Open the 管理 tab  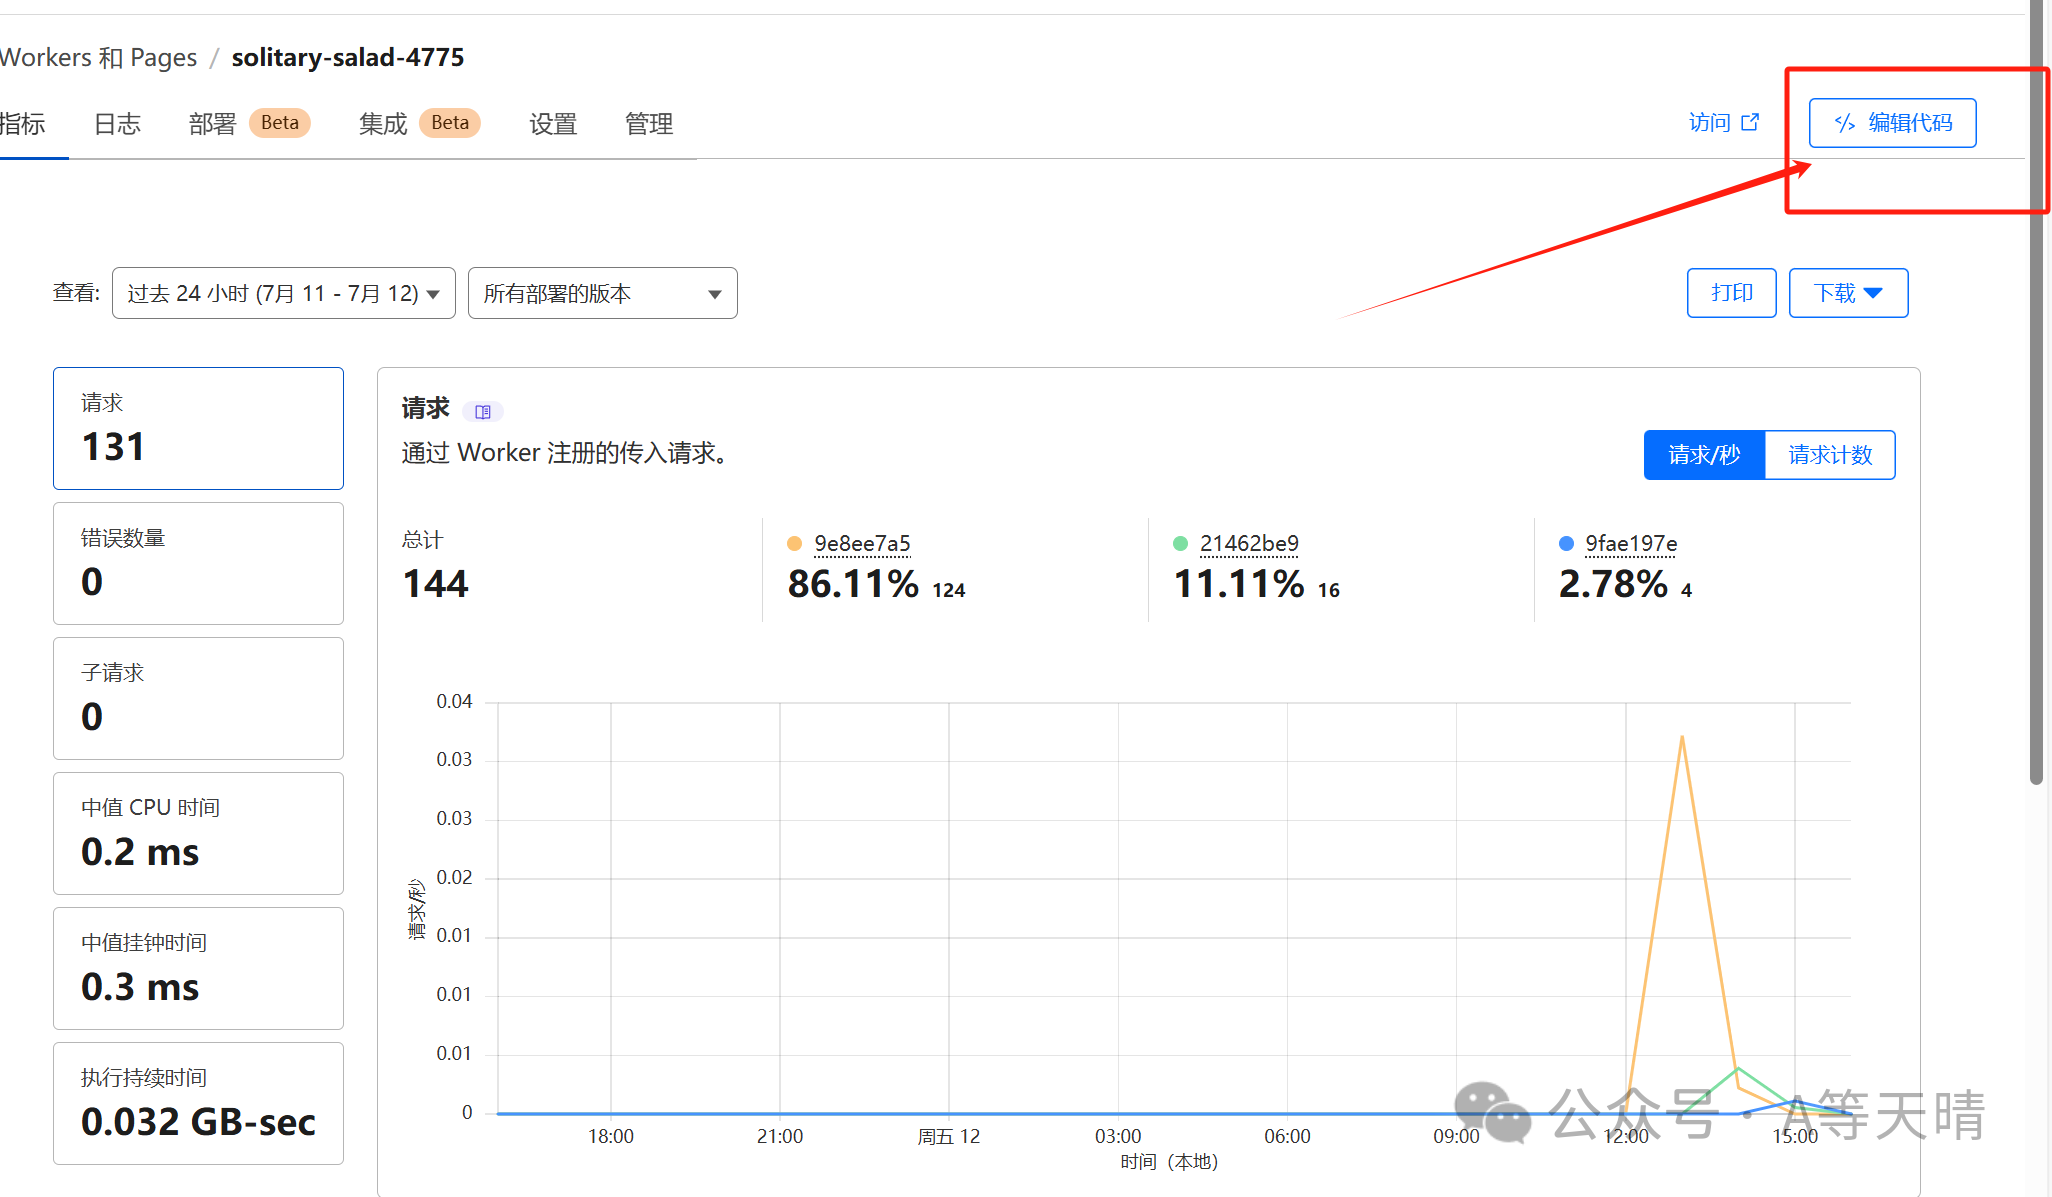click(649, 124)
